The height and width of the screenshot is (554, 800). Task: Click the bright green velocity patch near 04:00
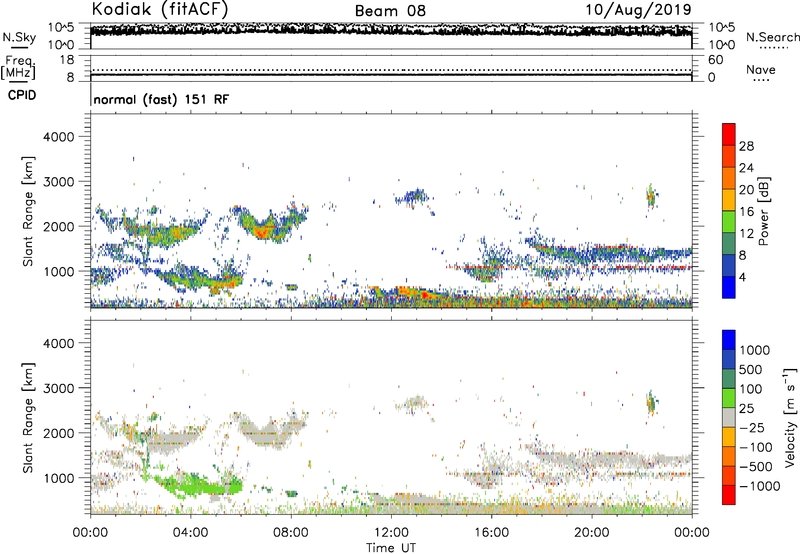(196, 485)
